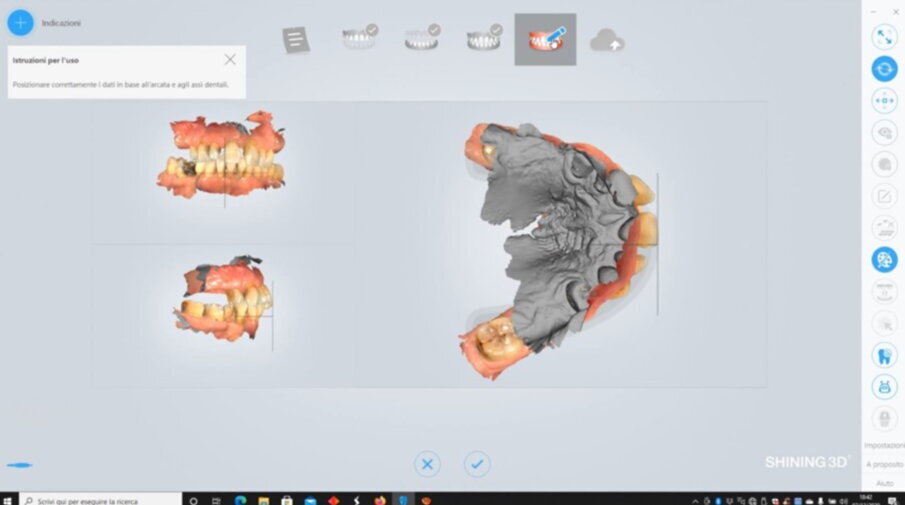905x505 pixels.
Task: Click the fullscreen expand arrows icon
Action: [884, 37]
